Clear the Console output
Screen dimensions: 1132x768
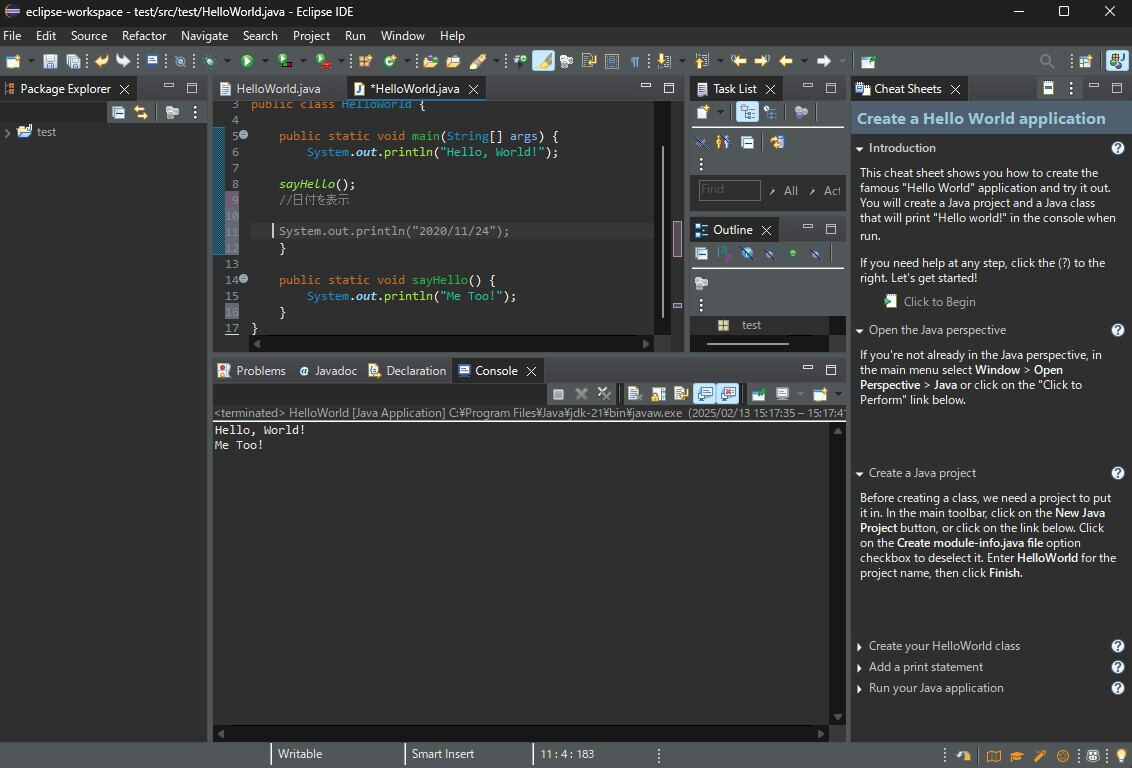[633, 393]
